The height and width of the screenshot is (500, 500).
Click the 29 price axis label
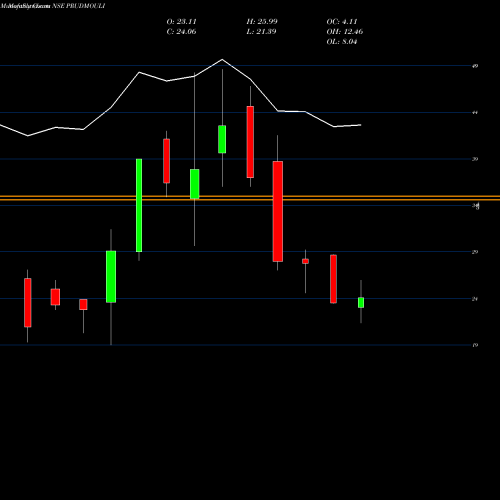click(475, 252)
